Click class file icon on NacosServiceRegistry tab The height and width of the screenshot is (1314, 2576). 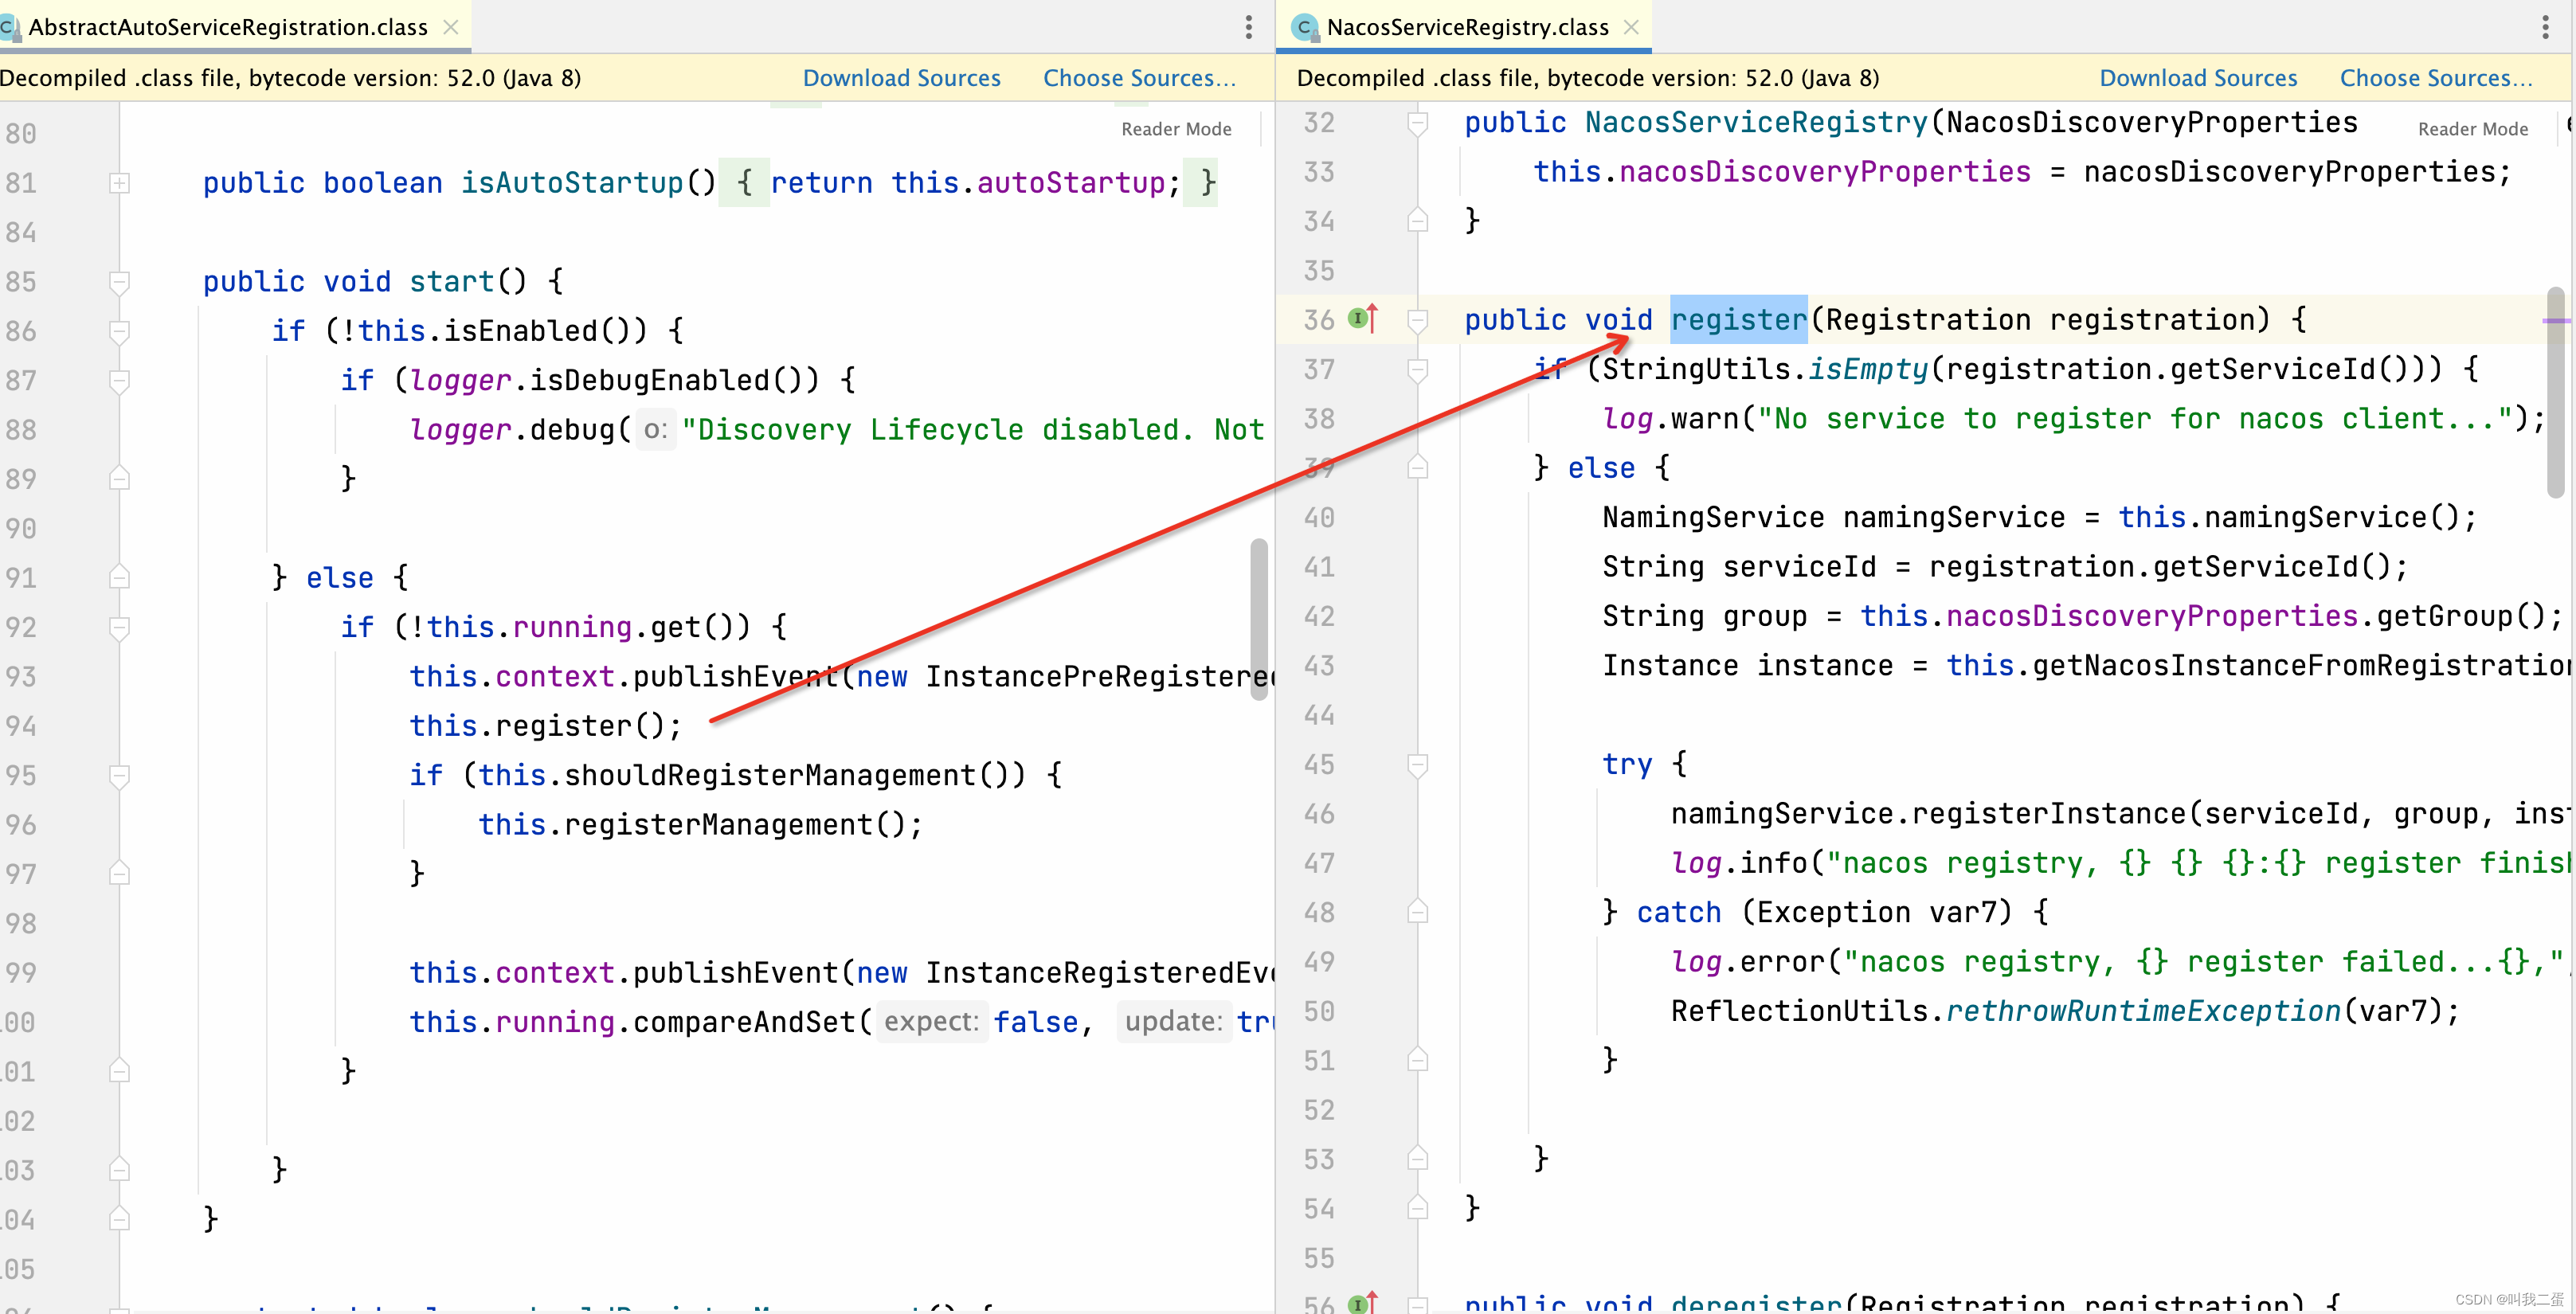(1304, 27)
